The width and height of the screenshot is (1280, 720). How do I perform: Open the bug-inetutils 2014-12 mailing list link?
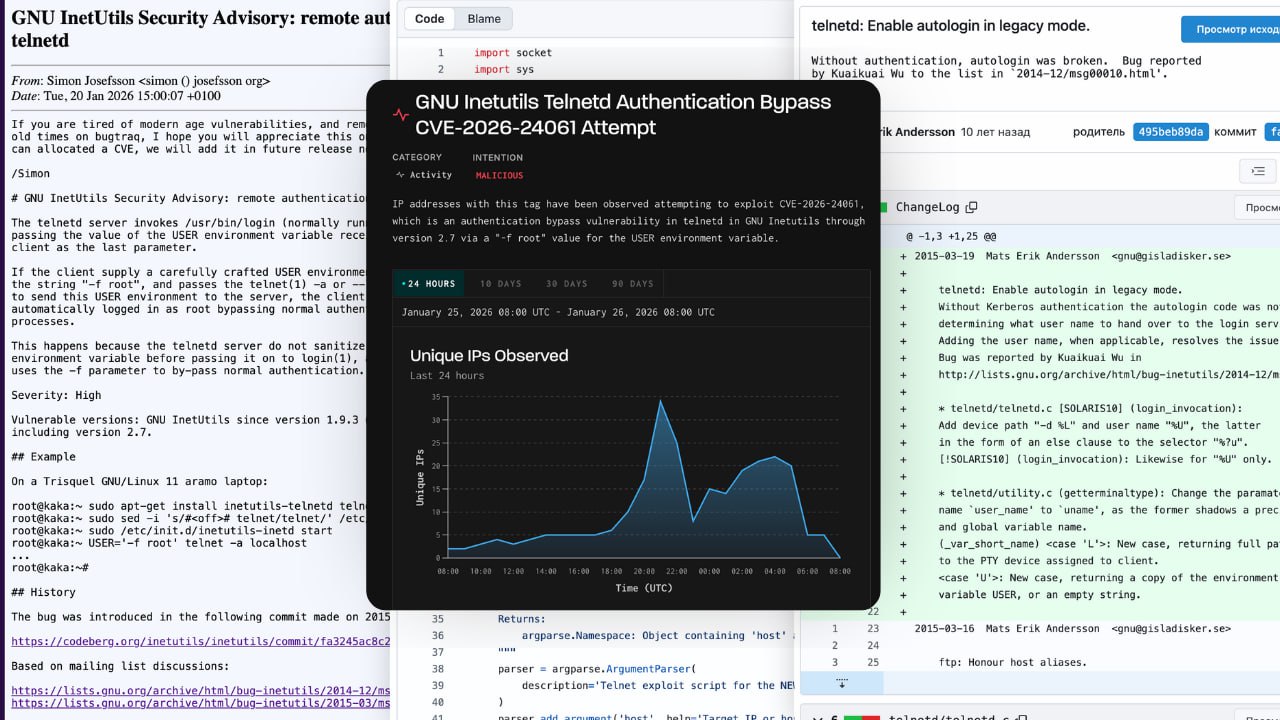(x=200, y=690)
